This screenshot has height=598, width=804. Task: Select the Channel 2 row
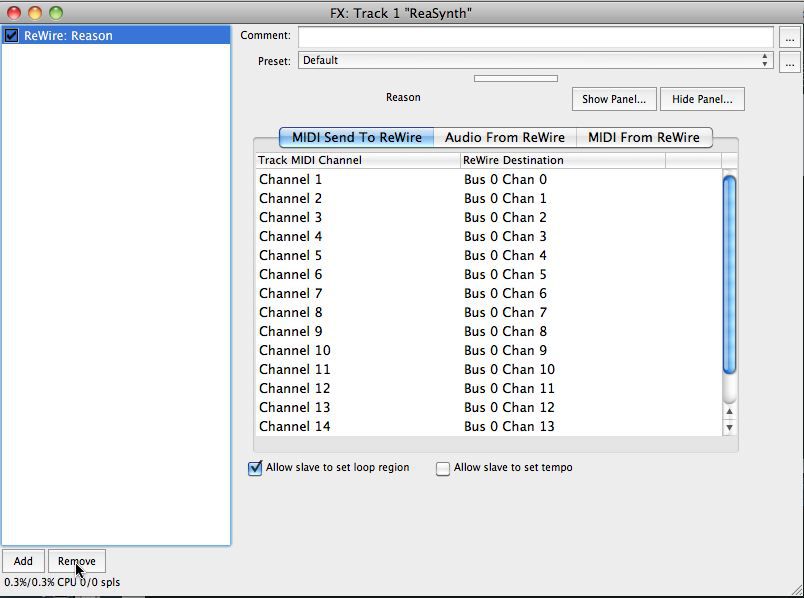[x=489, y=198]
